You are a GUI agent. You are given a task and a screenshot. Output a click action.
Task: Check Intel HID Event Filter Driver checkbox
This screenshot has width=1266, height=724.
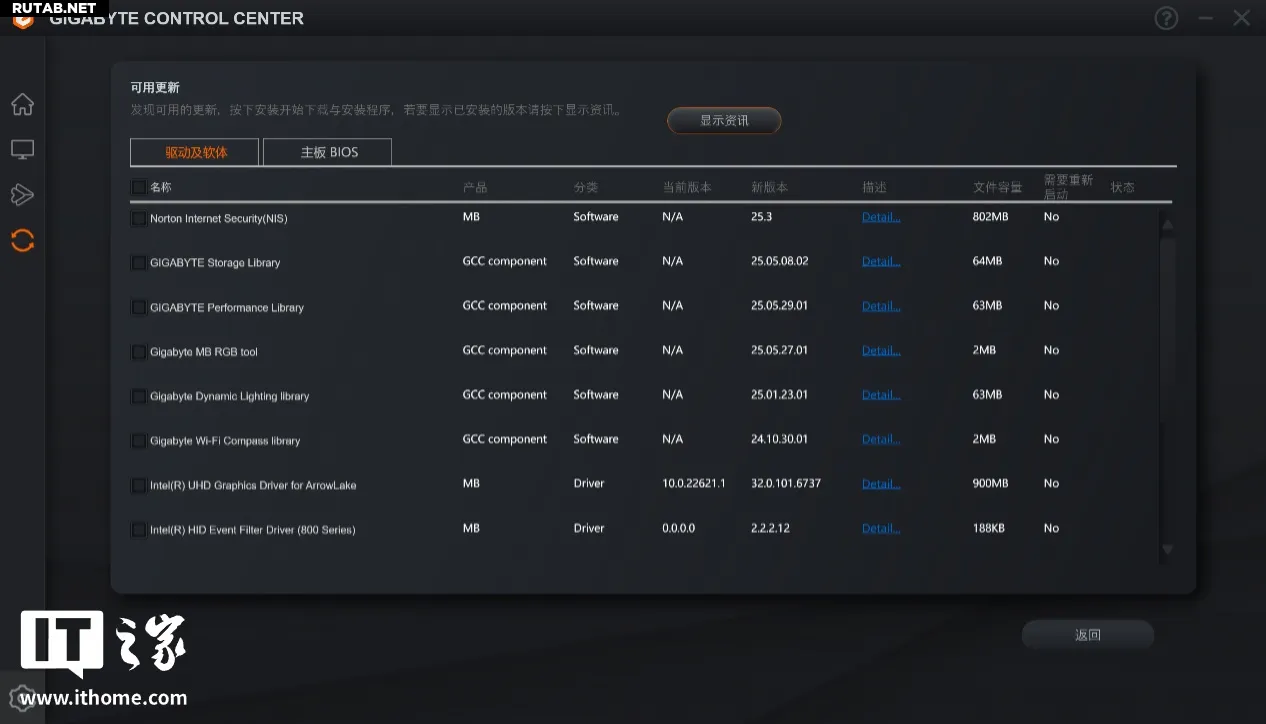(x=139, y=530)
